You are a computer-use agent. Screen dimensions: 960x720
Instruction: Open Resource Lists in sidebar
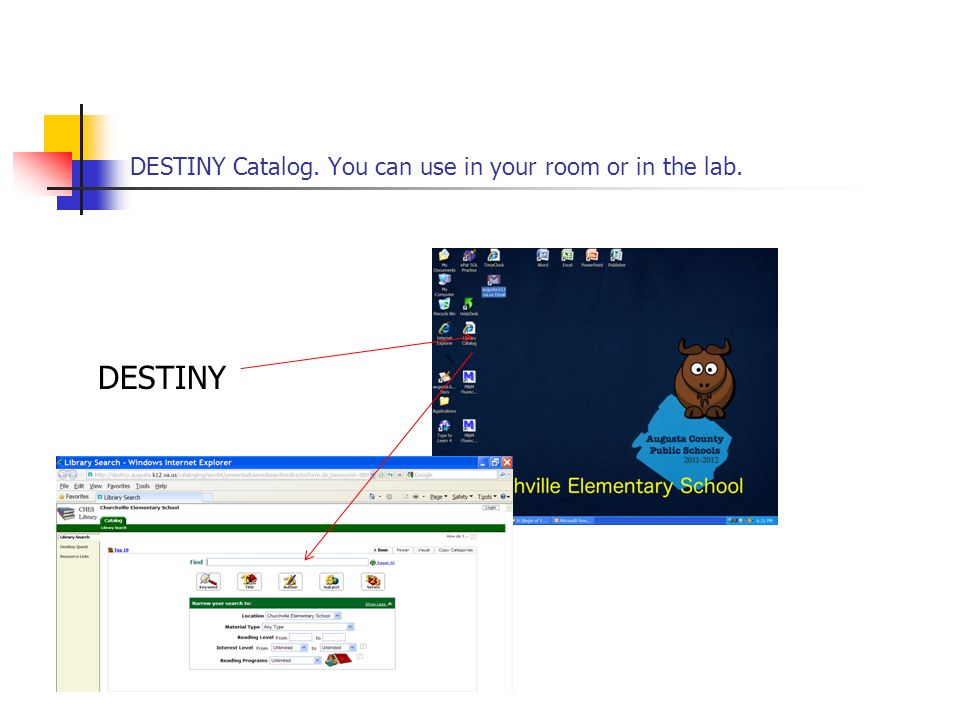pos(74,557)
